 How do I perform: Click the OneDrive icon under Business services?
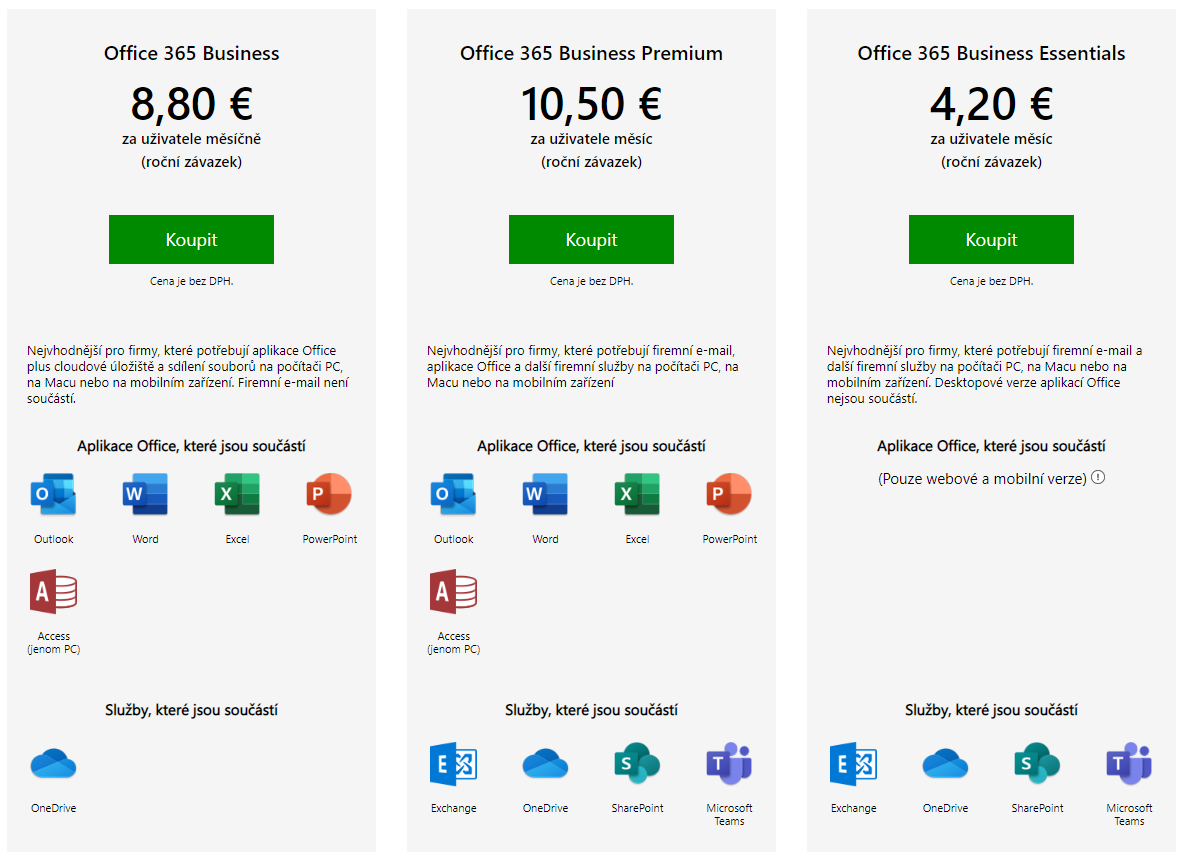pos(53,763)
